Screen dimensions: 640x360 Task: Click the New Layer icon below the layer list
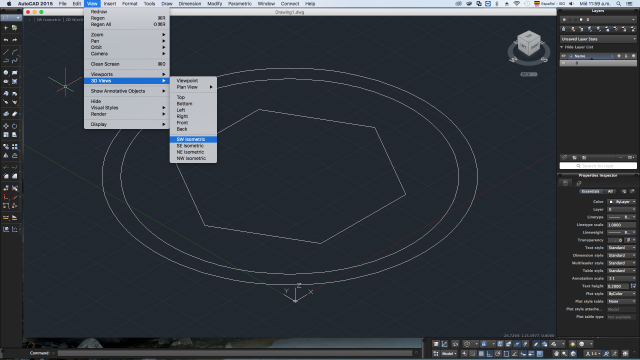564,157
